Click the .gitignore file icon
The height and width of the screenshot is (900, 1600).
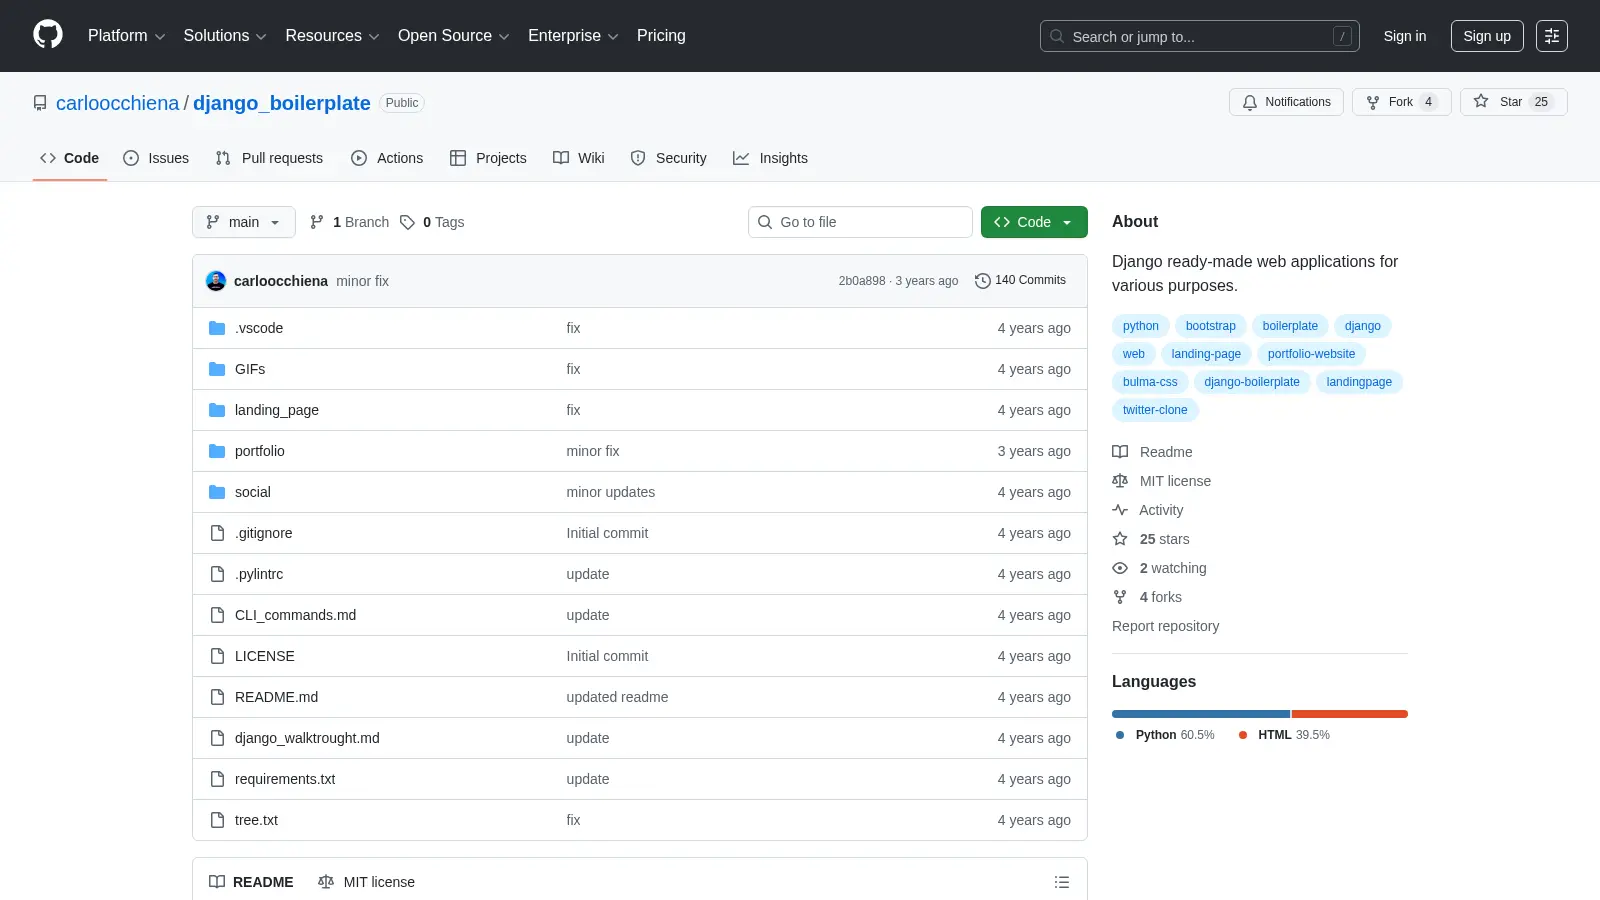pos(217,533)
